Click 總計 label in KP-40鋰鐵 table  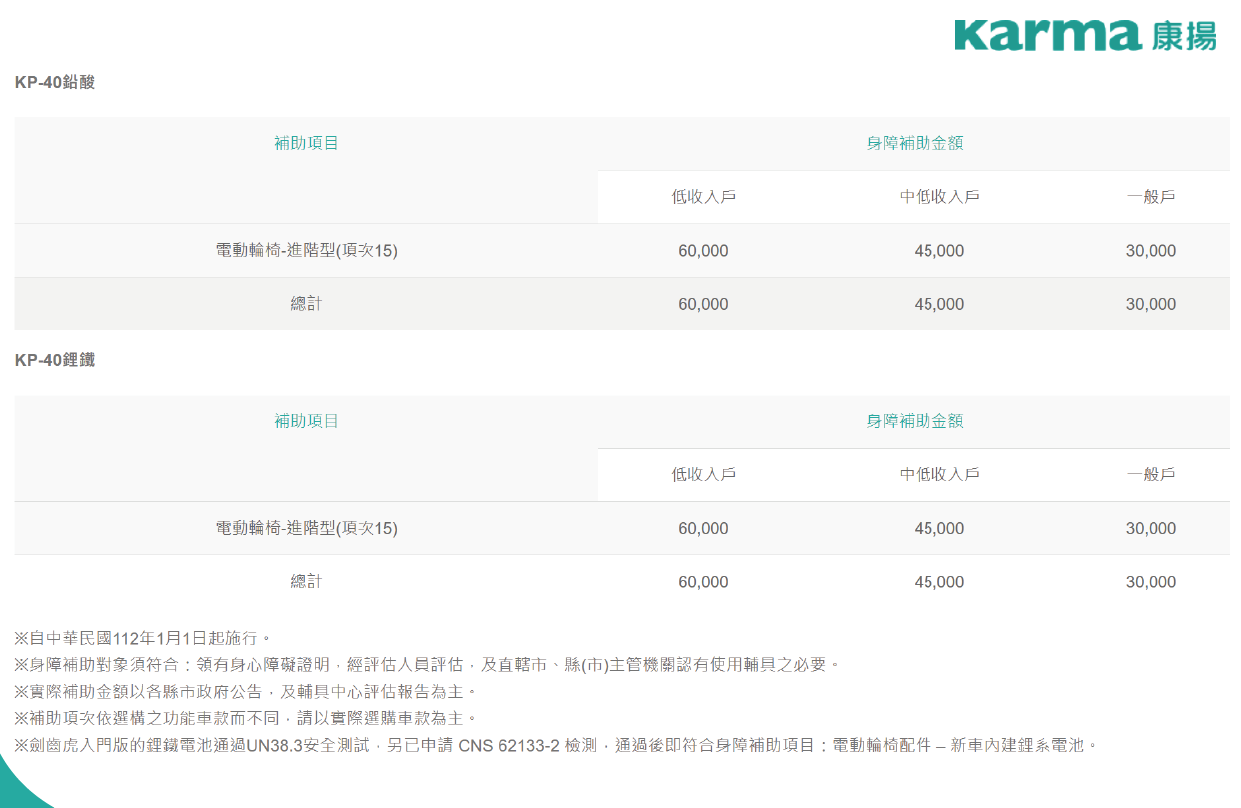pos(306,582)
